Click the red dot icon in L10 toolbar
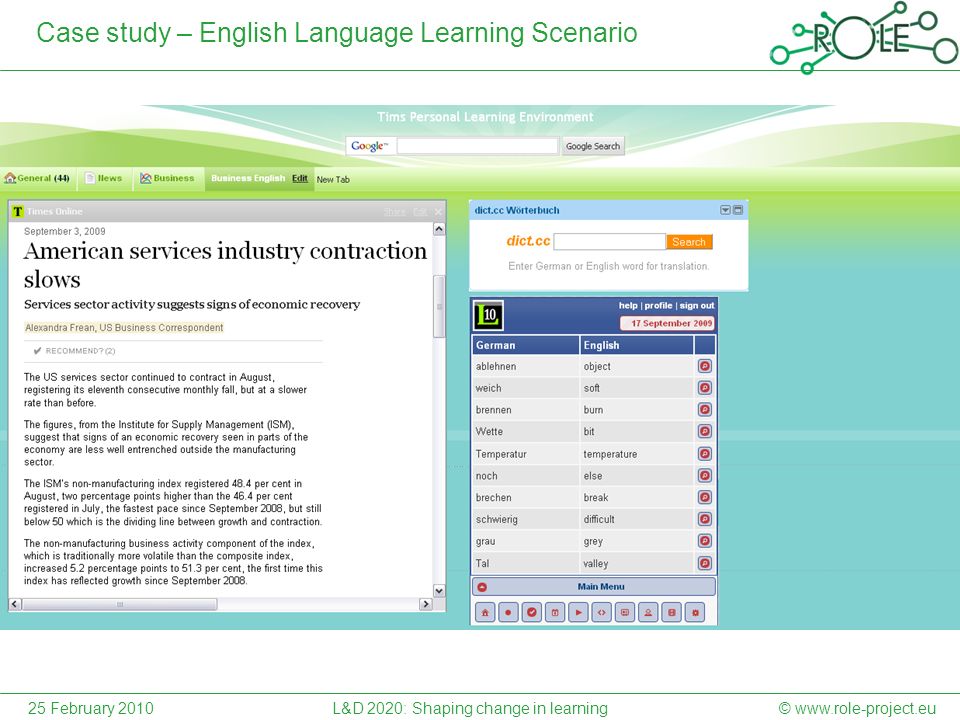 coord(508,612)
